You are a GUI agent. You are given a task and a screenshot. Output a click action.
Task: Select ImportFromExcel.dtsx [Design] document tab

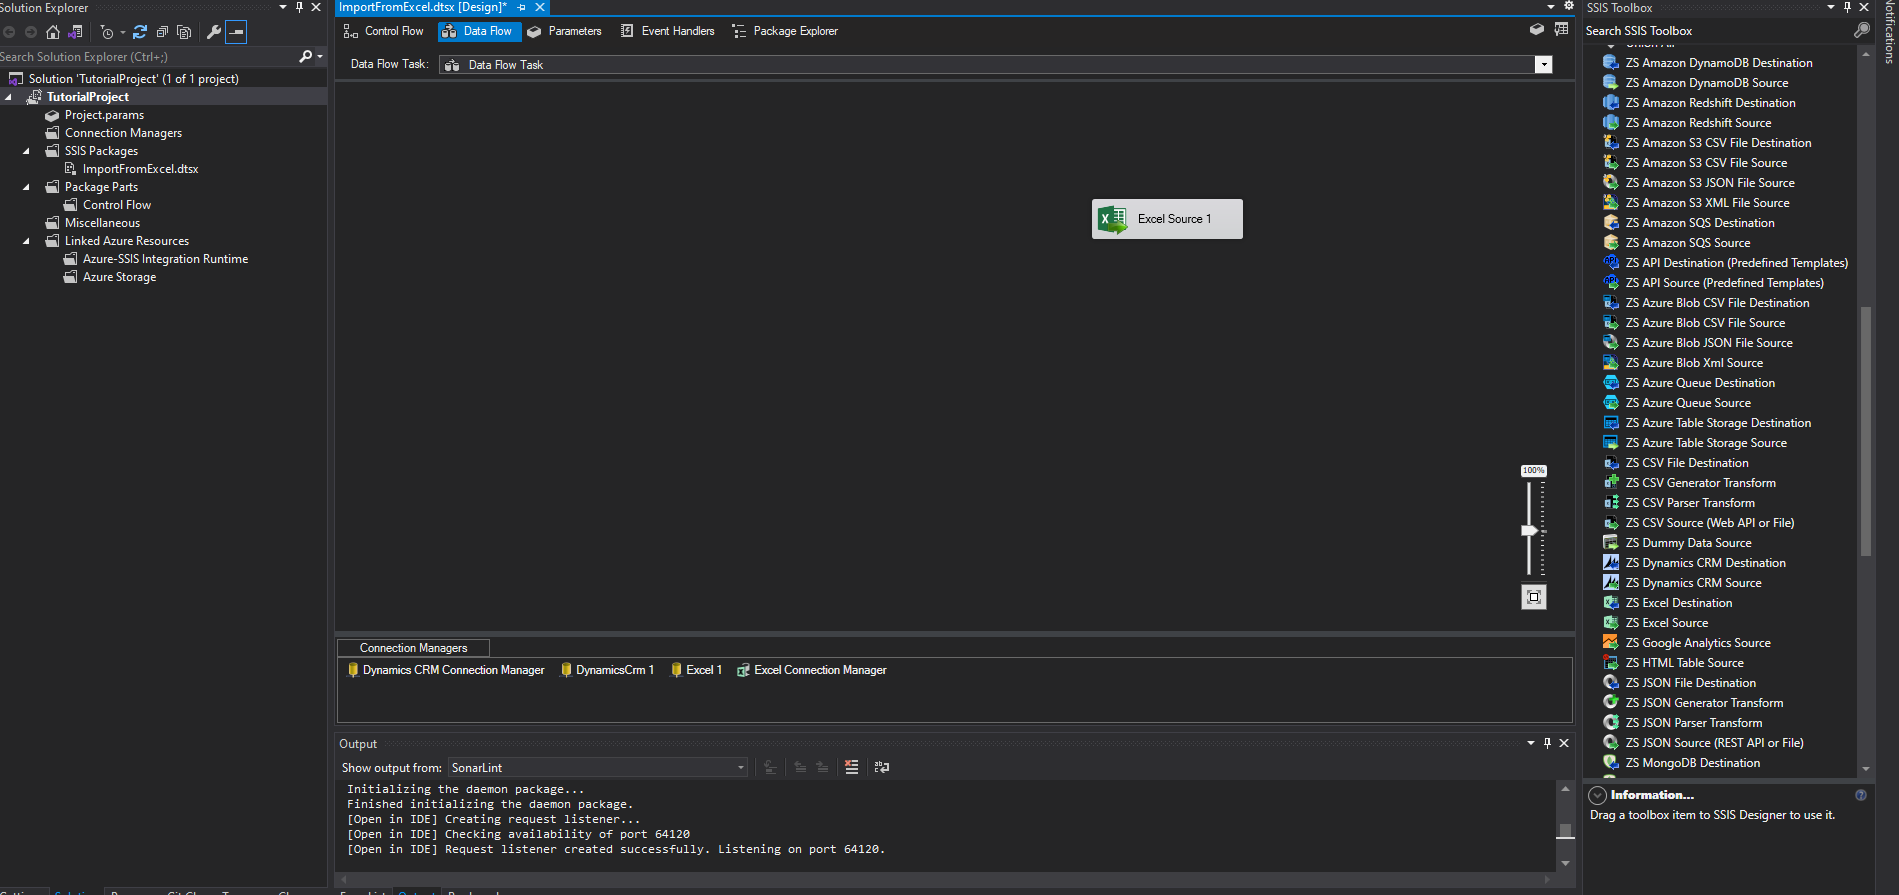tap(423, 7)
